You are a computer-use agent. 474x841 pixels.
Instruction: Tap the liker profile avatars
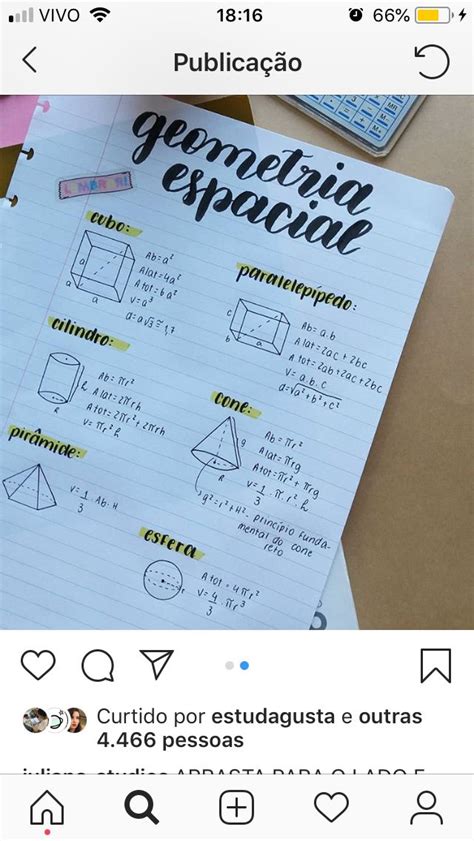[54, 720]
